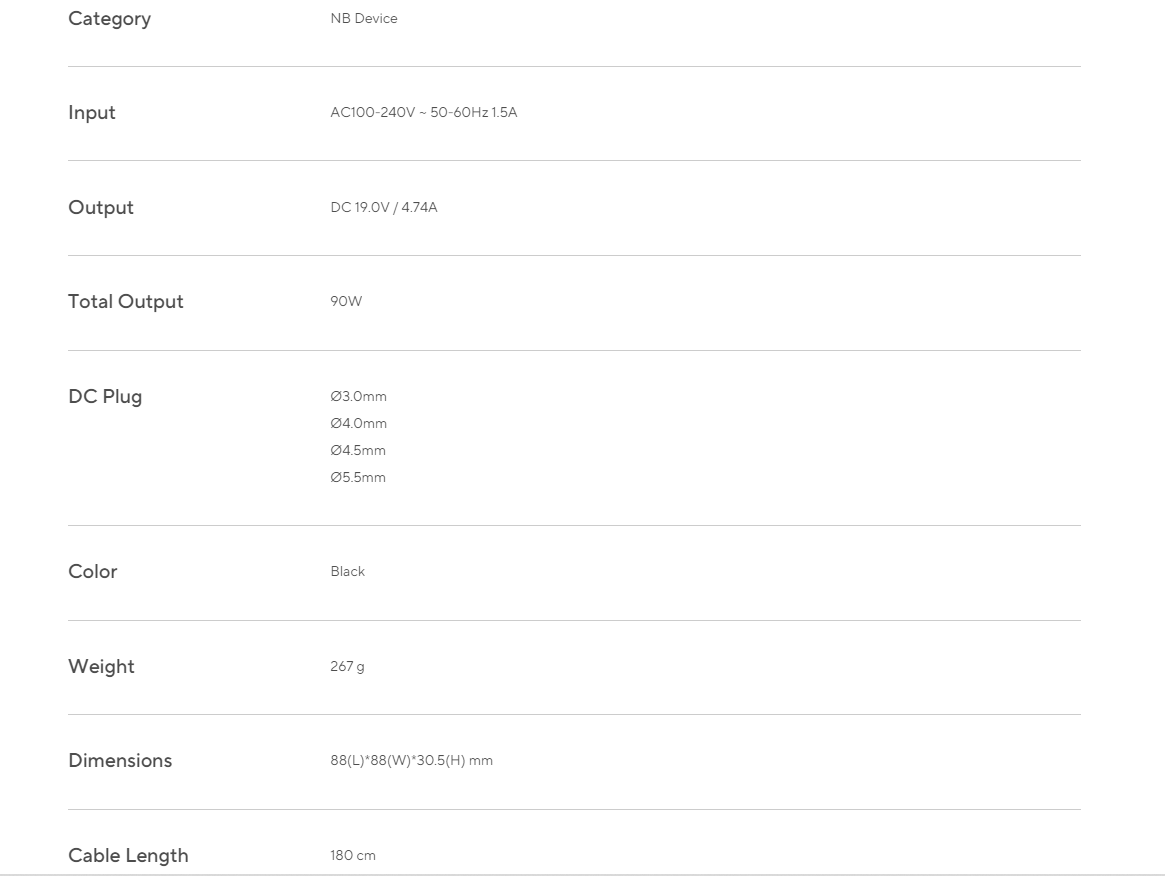The width and height of the screenshot is (1165, 876).
Task: Select the DC 19.0V / 4.74A value
Action: [x=384, y=208]
